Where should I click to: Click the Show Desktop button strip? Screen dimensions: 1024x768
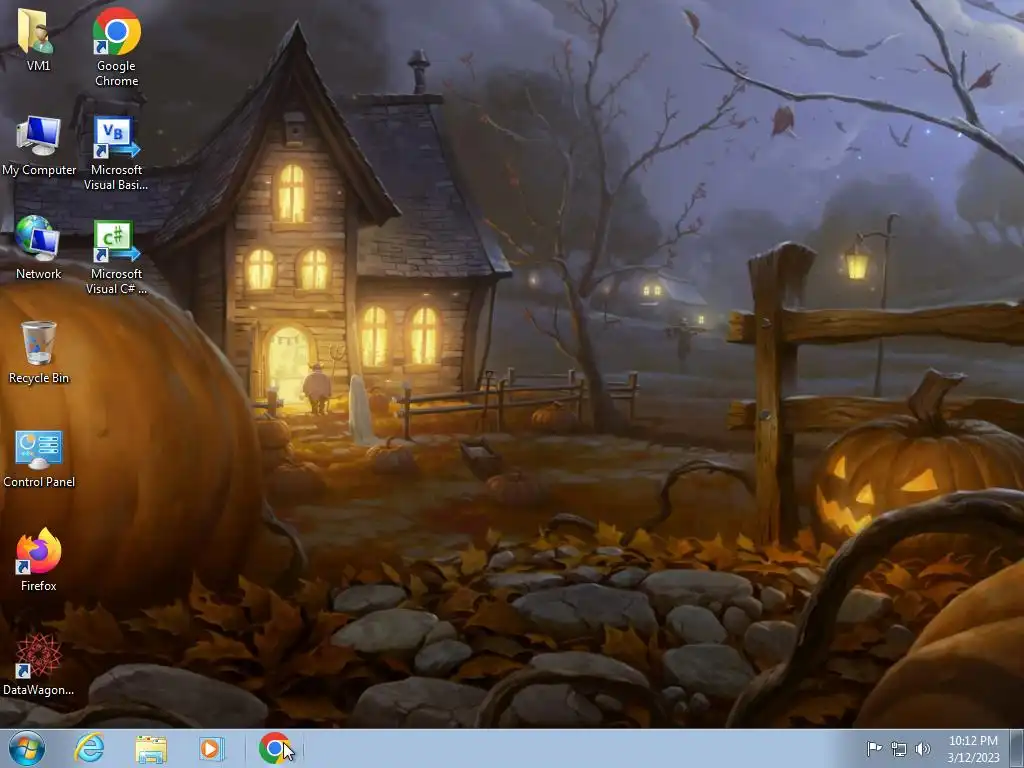pyautogui.click(x=1017, y=748)
